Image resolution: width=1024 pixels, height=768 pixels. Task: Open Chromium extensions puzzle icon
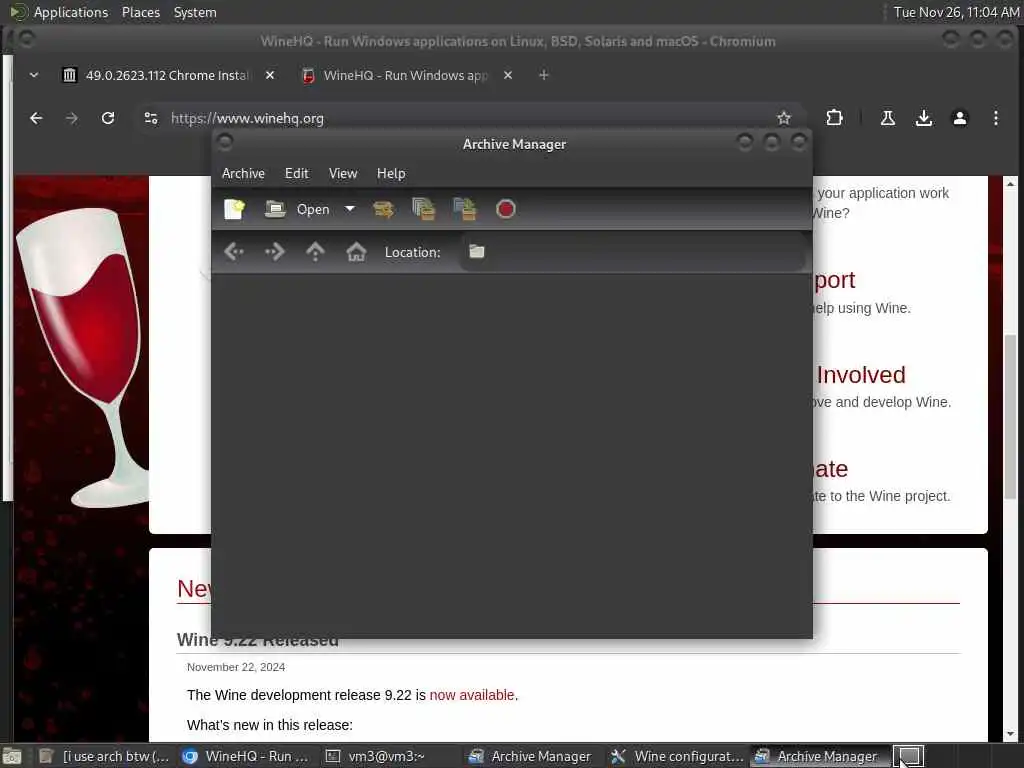(x=834, y=118)
